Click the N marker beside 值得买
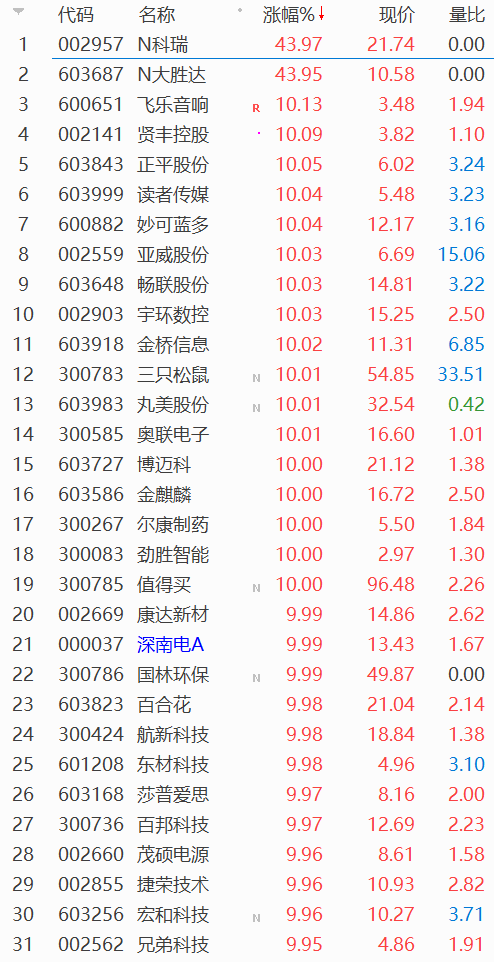The width and height of the screenshot is (494, 962). pyautogui.click(x=256, y=589)
